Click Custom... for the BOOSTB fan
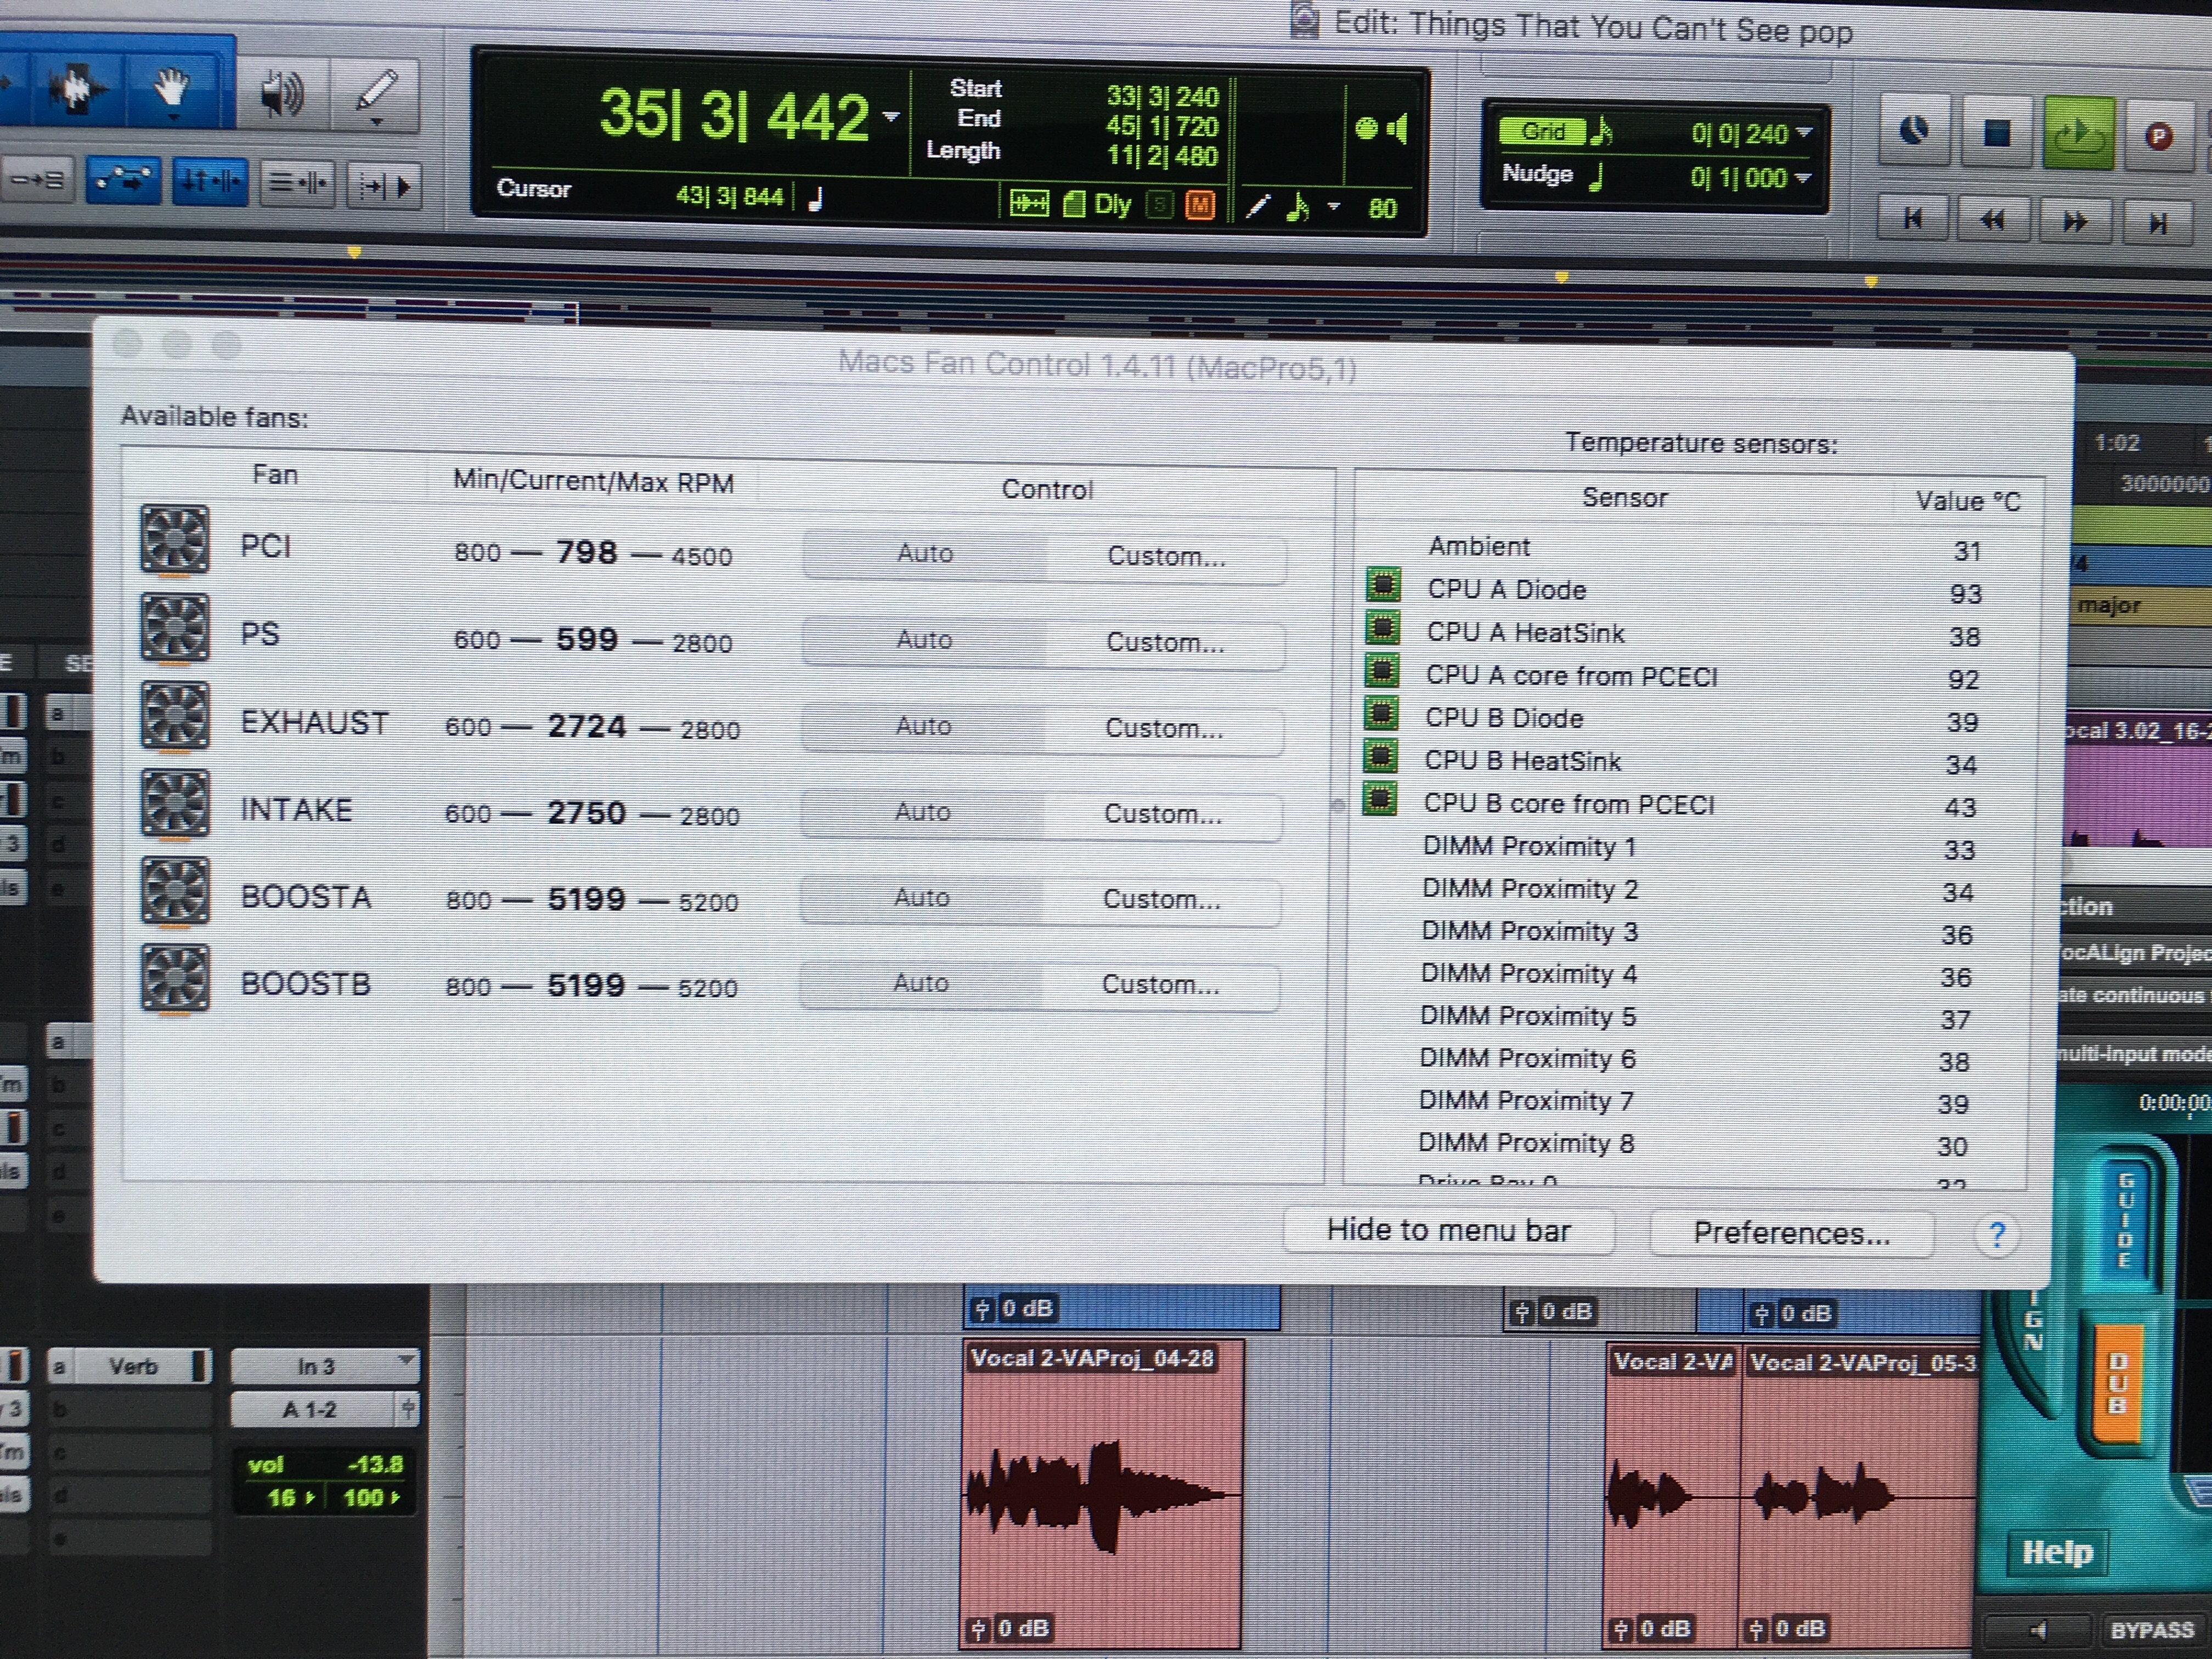The width and height of the screenshot is (2212, 1659). (x=1160, y=985)
